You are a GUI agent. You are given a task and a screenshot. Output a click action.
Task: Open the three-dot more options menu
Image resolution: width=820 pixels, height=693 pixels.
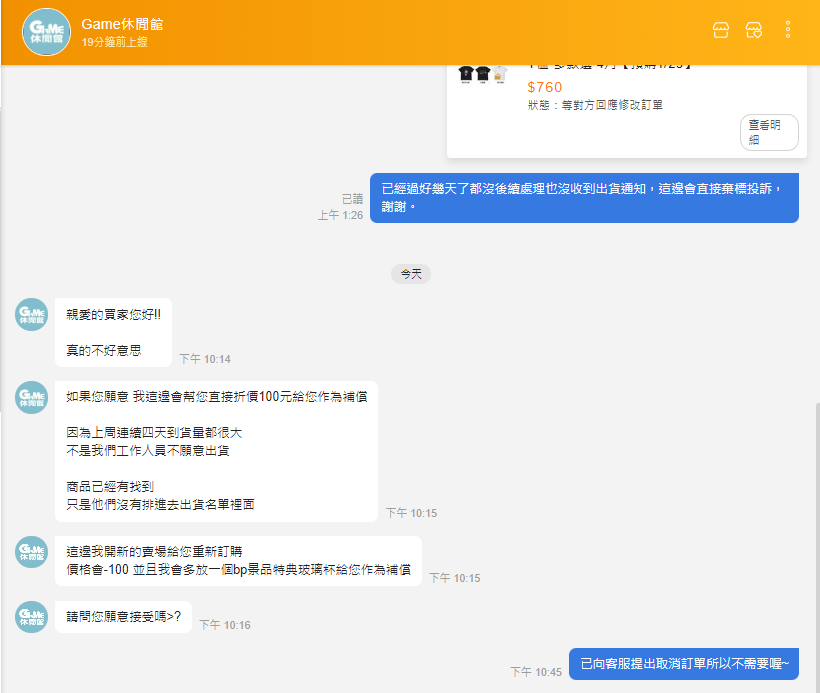coord(788,30)
